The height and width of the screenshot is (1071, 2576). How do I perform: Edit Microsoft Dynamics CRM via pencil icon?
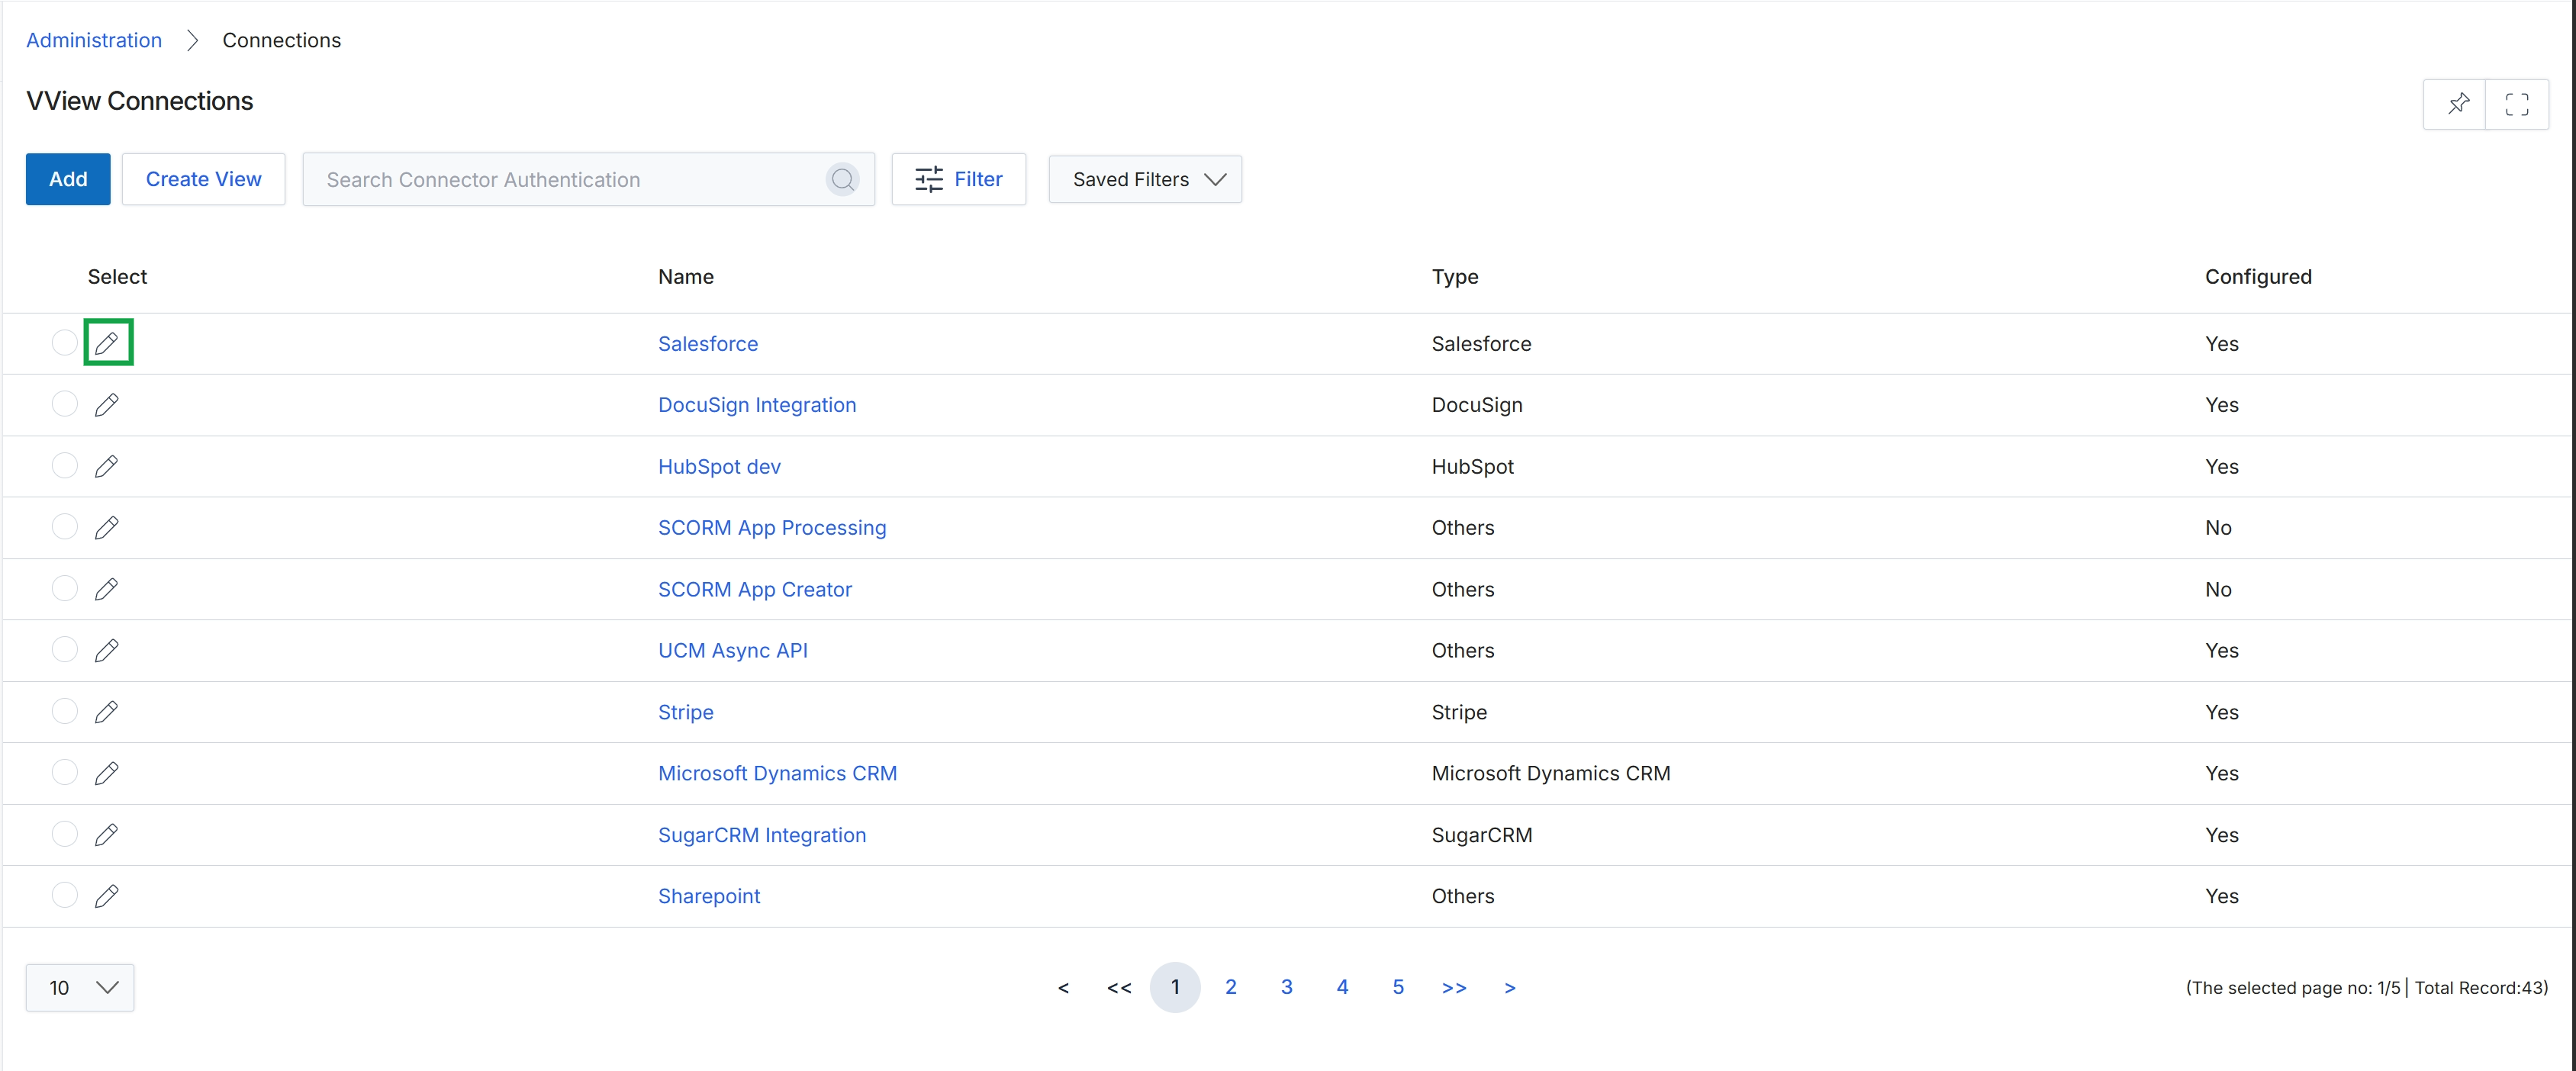click(x=107, y=773)
